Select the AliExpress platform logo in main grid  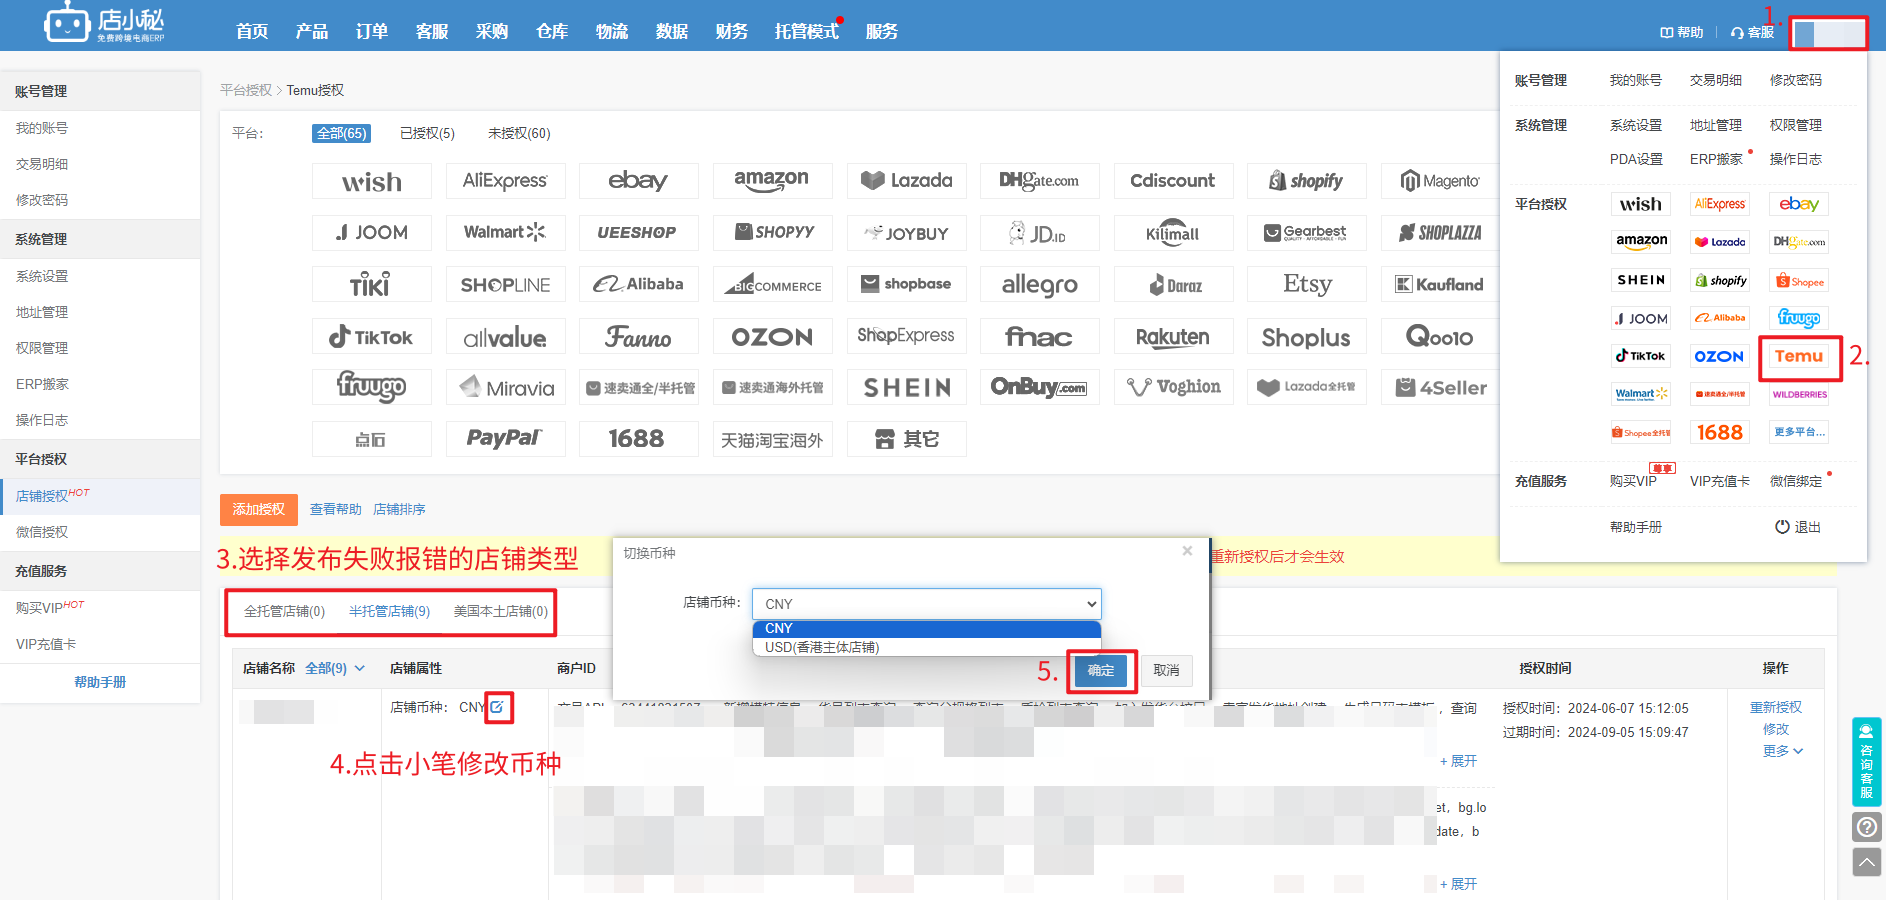coord(505,181)
